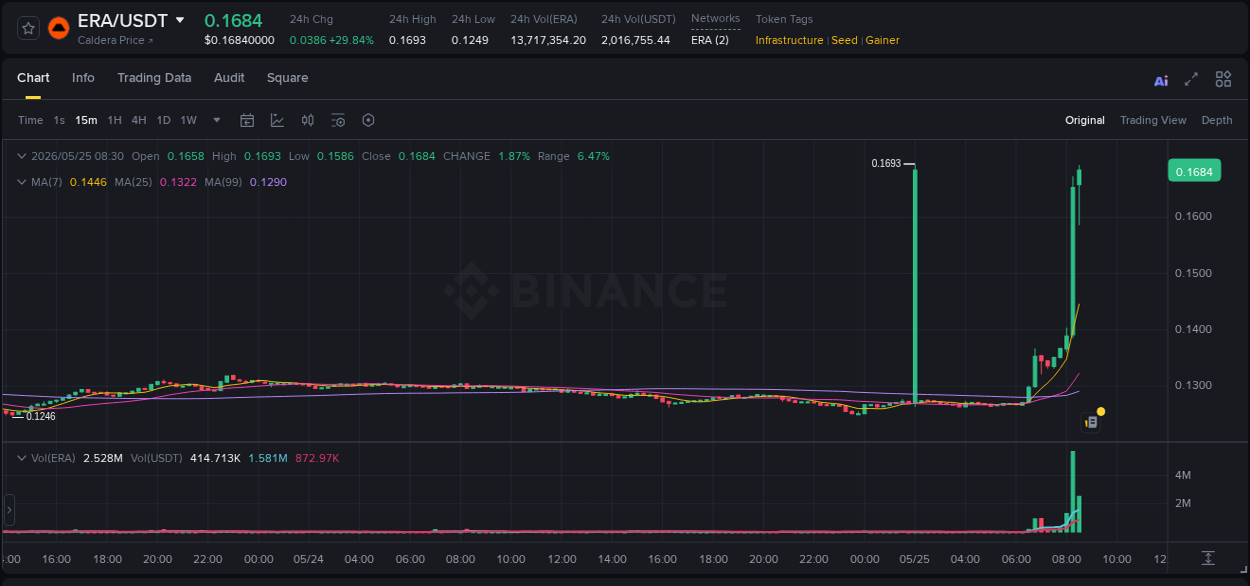Click the tall green volume bar
The image size is (1250, 586).
pyautogui.click(x=1073, y=492)
